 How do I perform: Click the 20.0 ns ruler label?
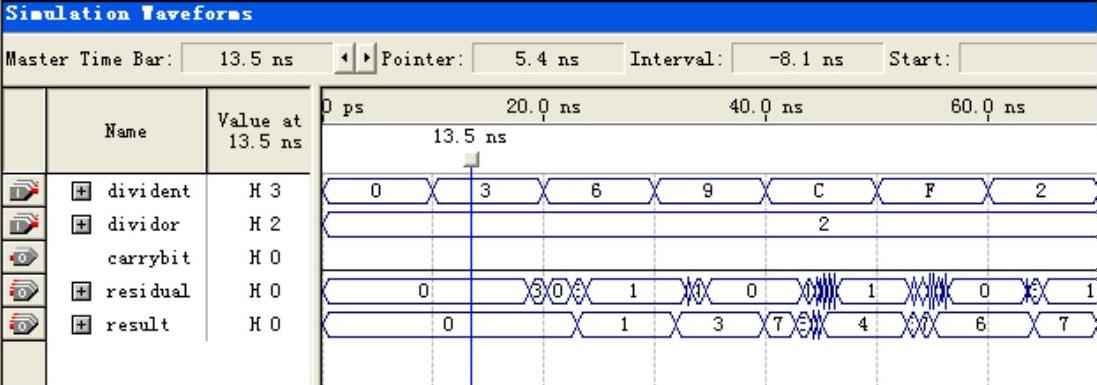(543, 107)
